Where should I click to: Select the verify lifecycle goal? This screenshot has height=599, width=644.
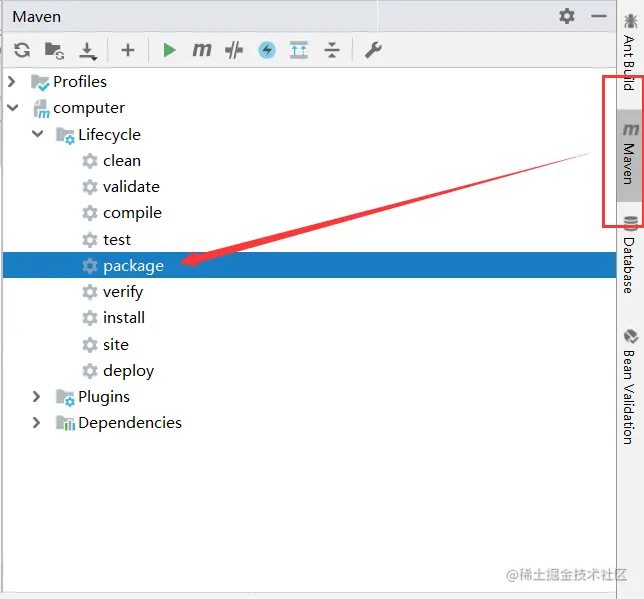pyautogui.click(x=123, y=292)
